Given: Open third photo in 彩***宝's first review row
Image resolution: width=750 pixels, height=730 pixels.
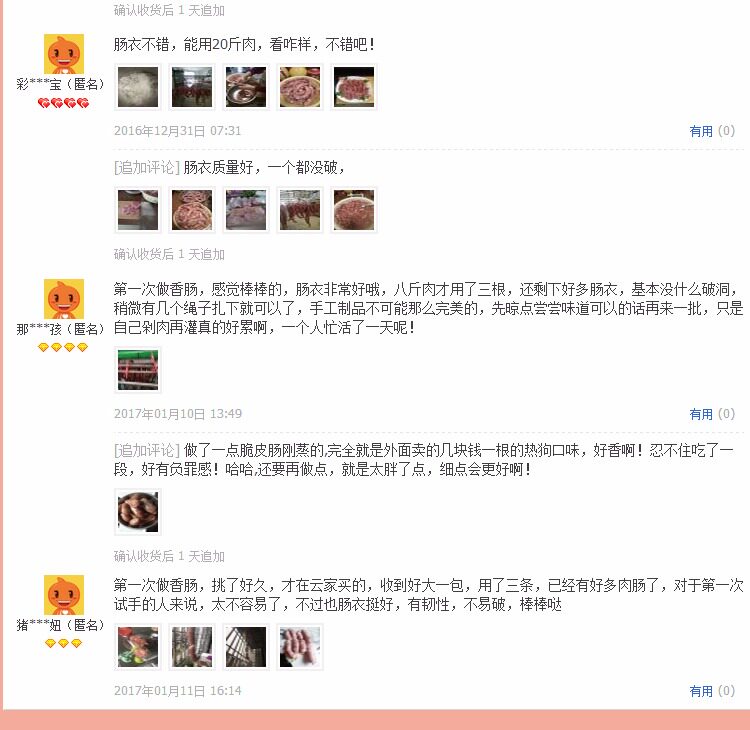Looking at the screenshot, I should click(246, 87).
